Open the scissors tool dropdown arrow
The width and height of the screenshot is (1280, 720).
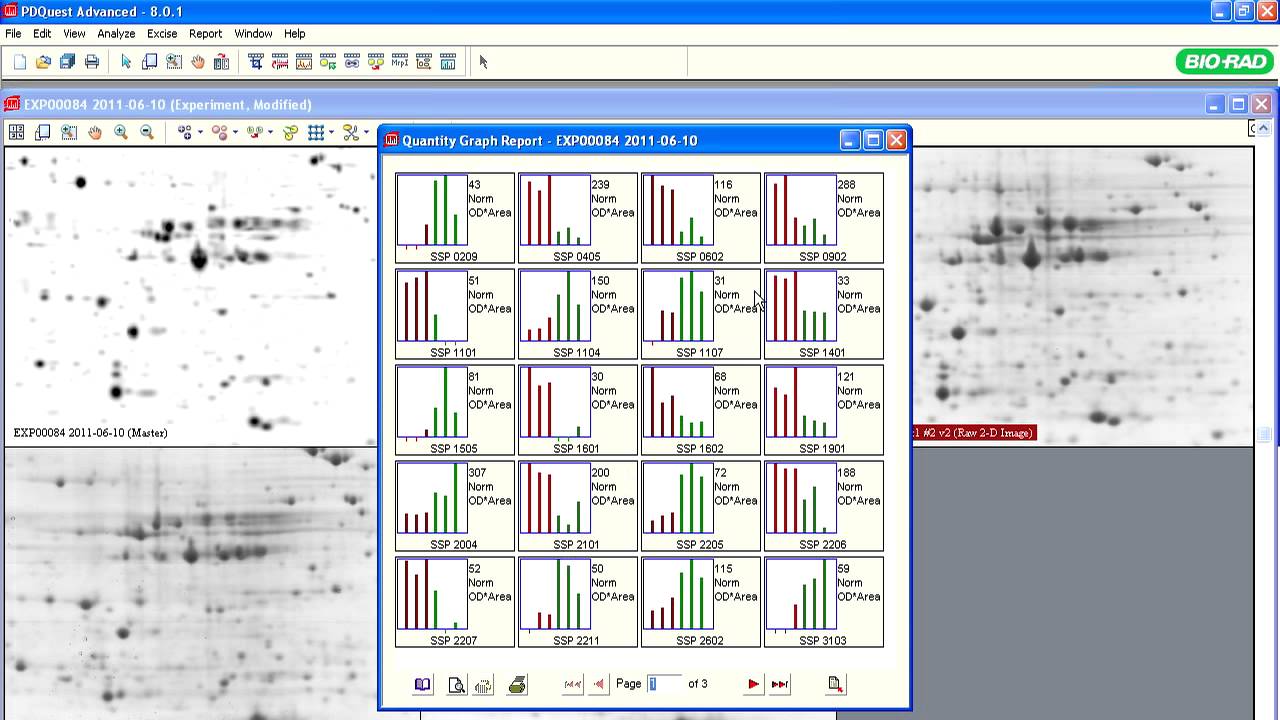coord(366,132)
